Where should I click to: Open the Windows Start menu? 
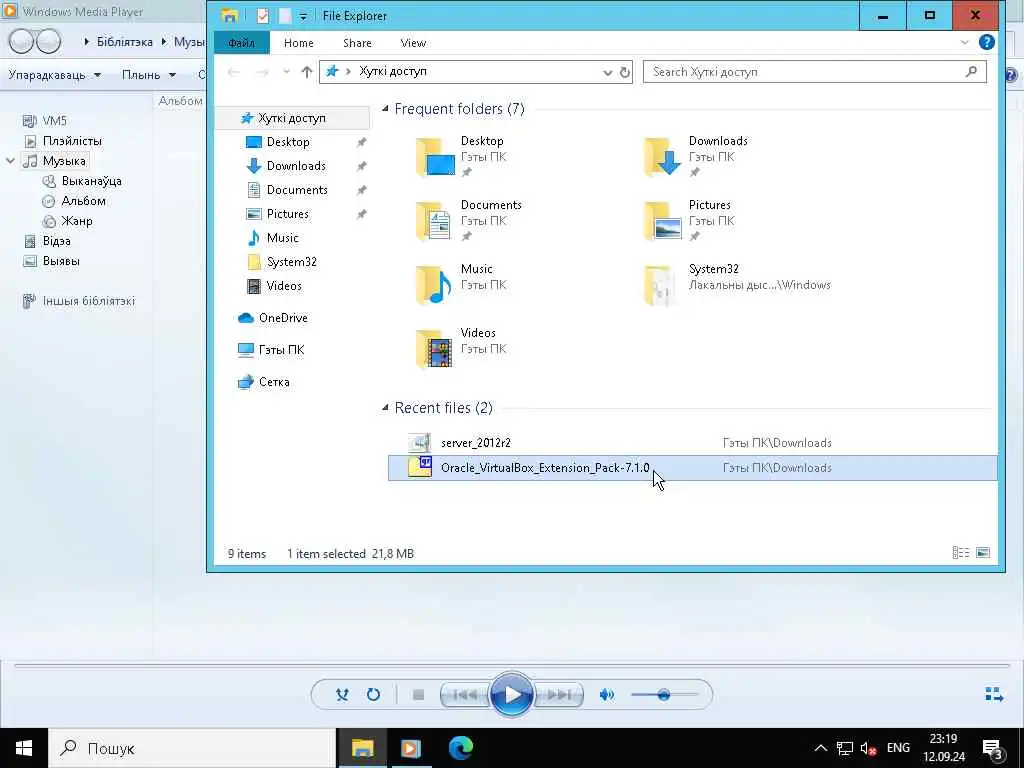24,748
